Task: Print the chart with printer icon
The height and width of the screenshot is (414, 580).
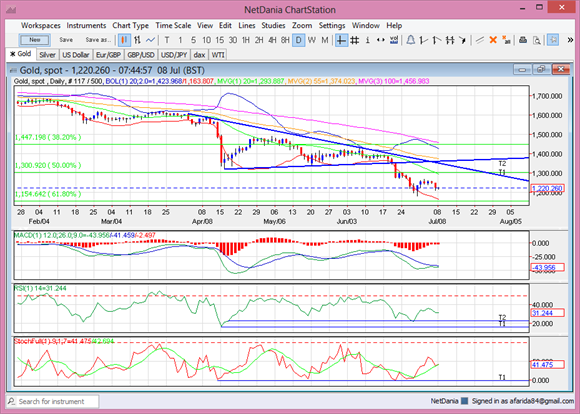Action: click(x=523, y=40)
